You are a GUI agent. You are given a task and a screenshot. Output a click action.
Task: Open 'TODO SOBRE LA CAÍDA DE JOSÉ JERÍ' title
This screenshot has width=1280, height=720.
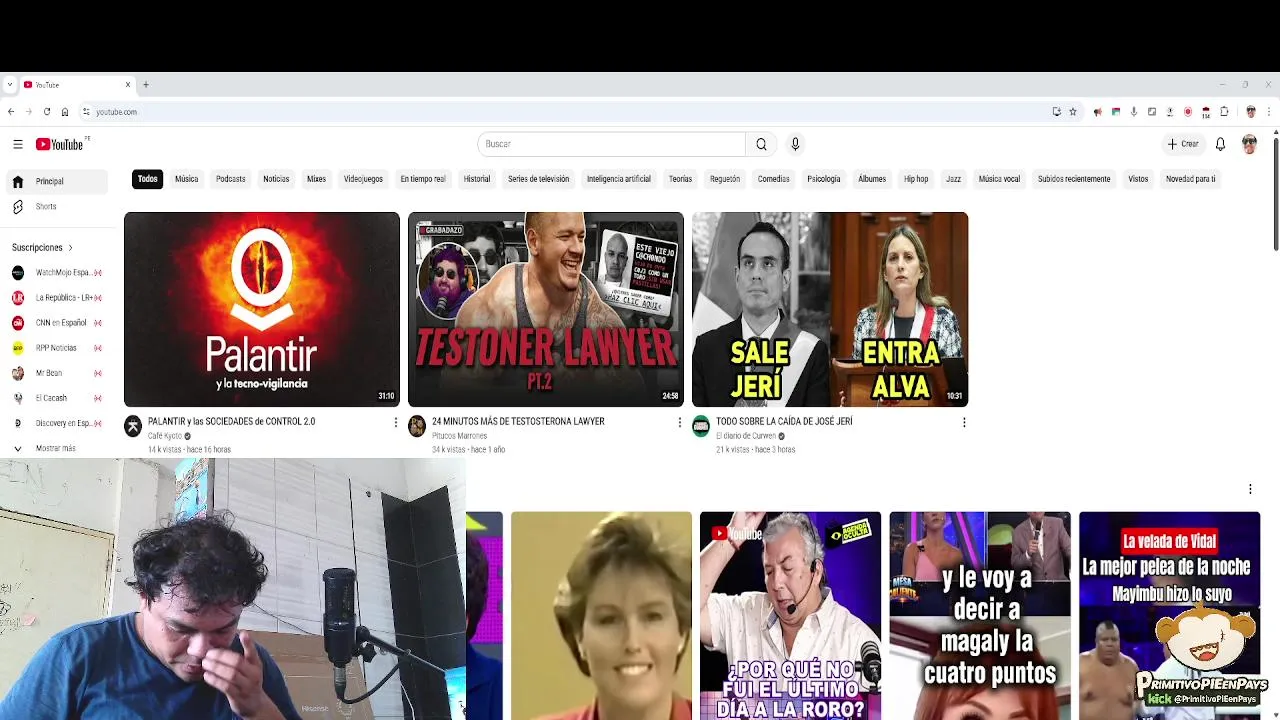pos(784,421)
